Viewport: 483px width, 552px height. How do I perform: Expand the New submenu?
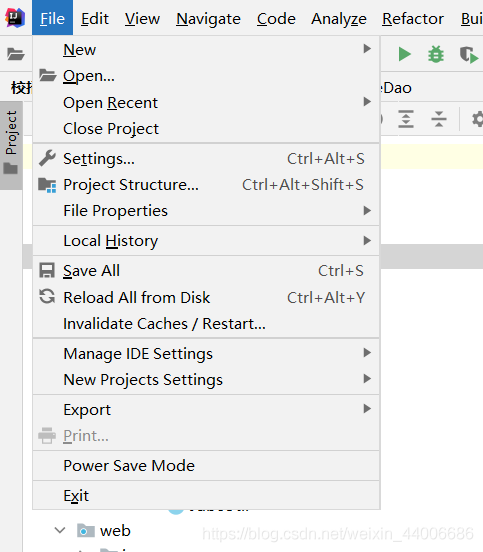(x=206, y=49)
